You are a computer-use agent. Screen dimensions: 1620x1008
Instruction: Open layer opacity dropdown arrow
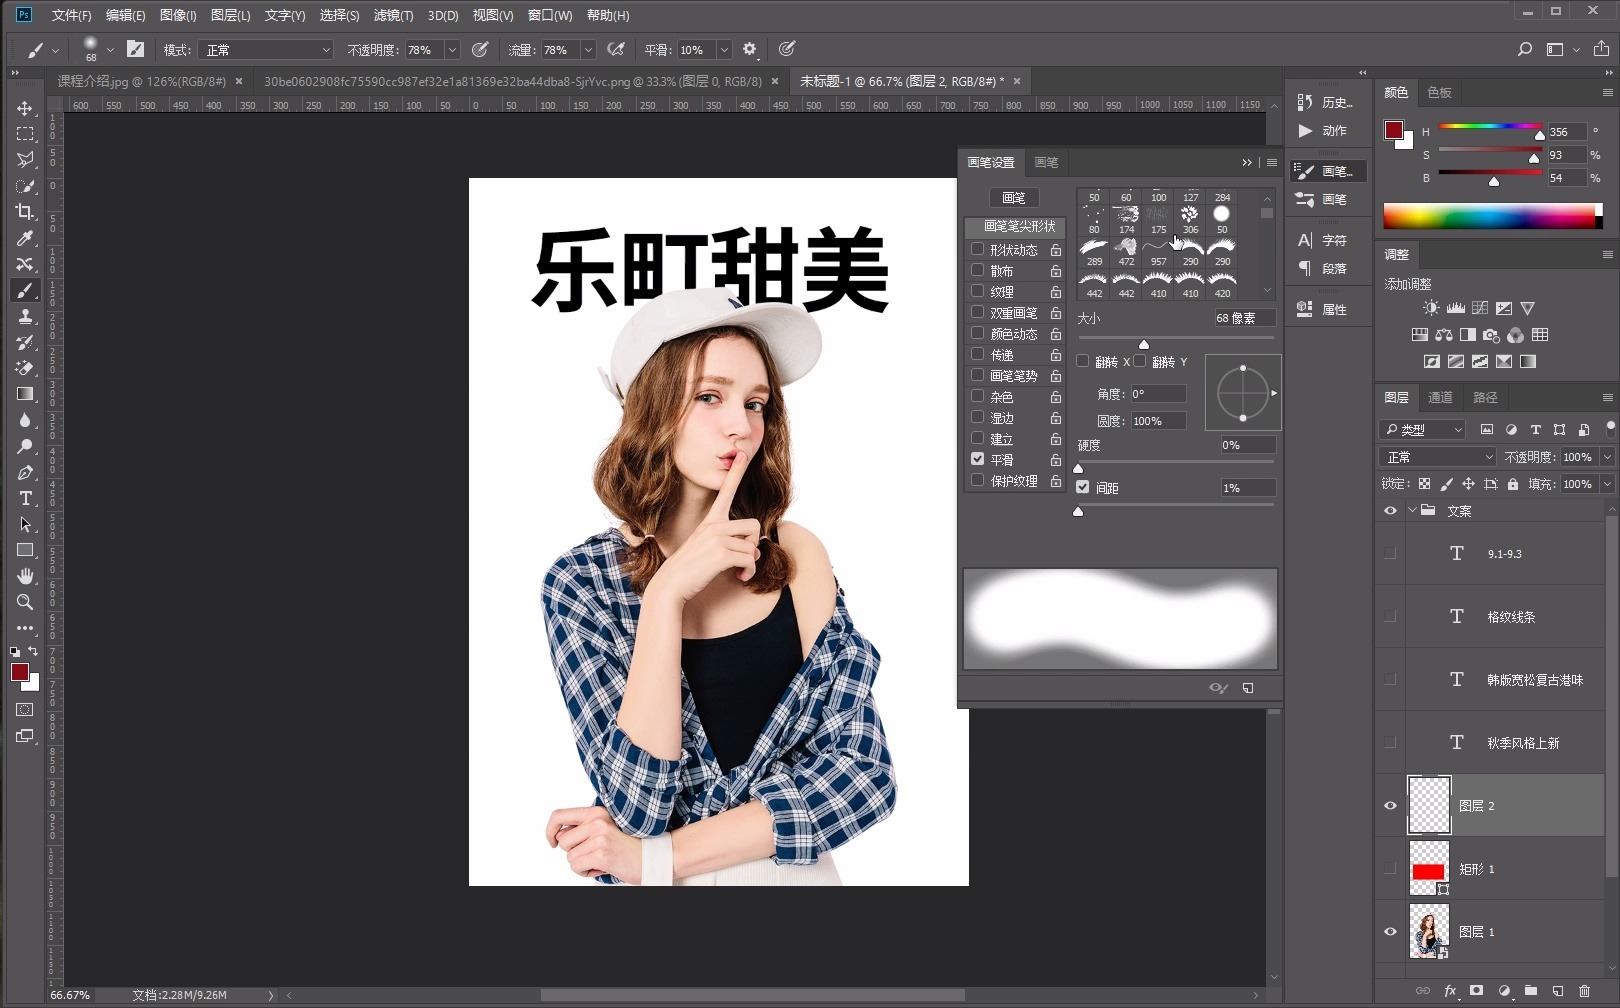[1608, 457]
